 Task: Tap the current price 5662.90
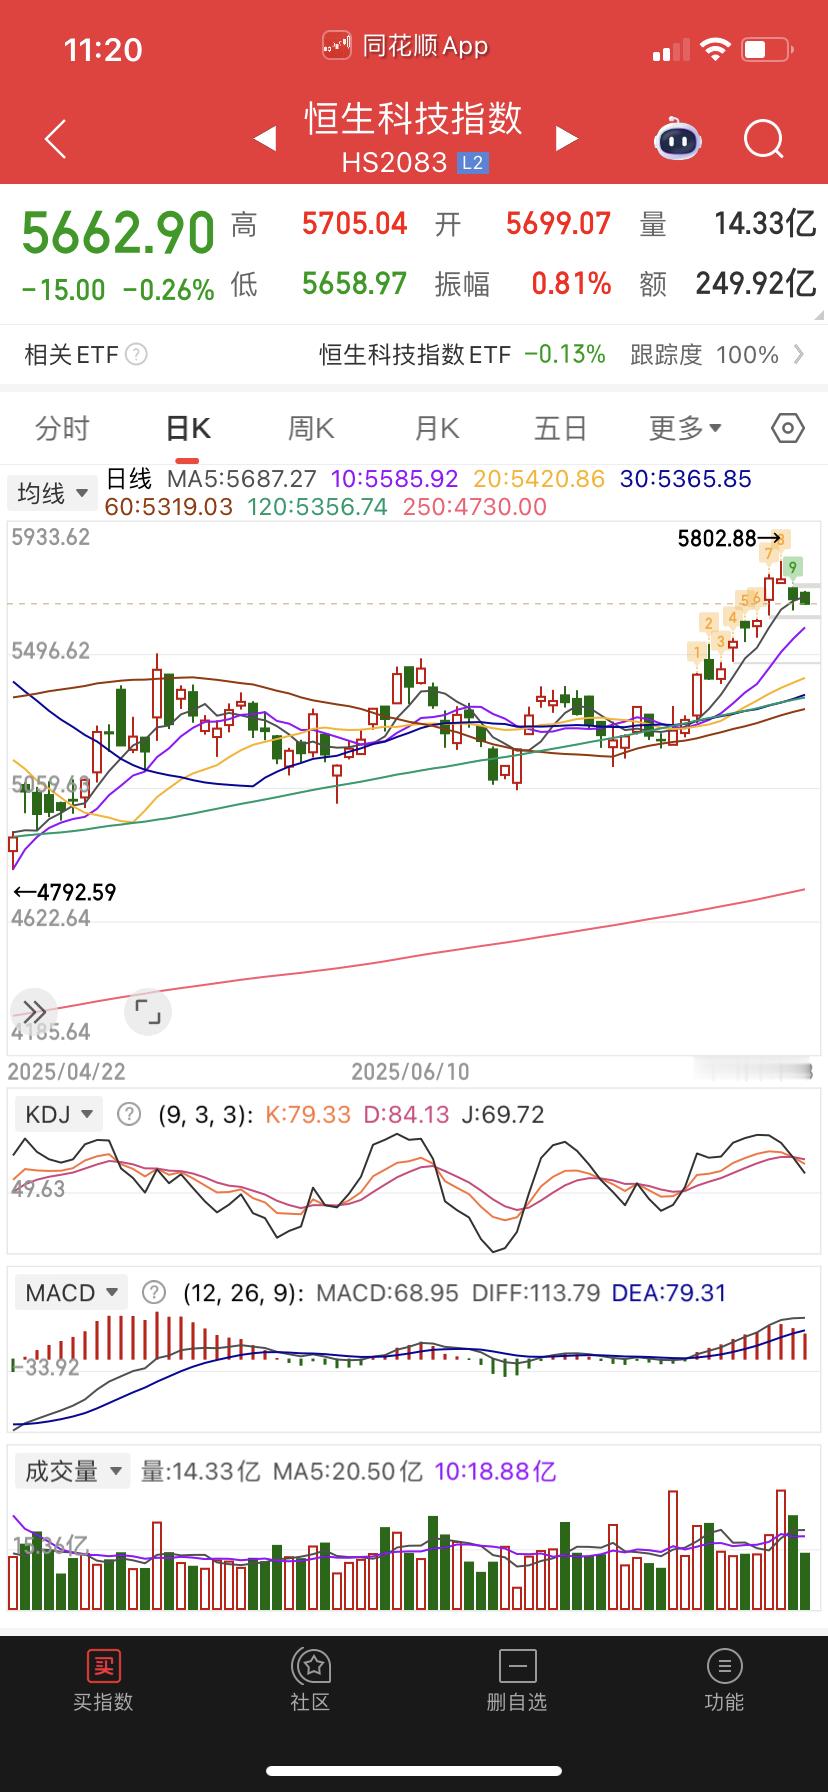pyautogui.click(x=118, y=233)
